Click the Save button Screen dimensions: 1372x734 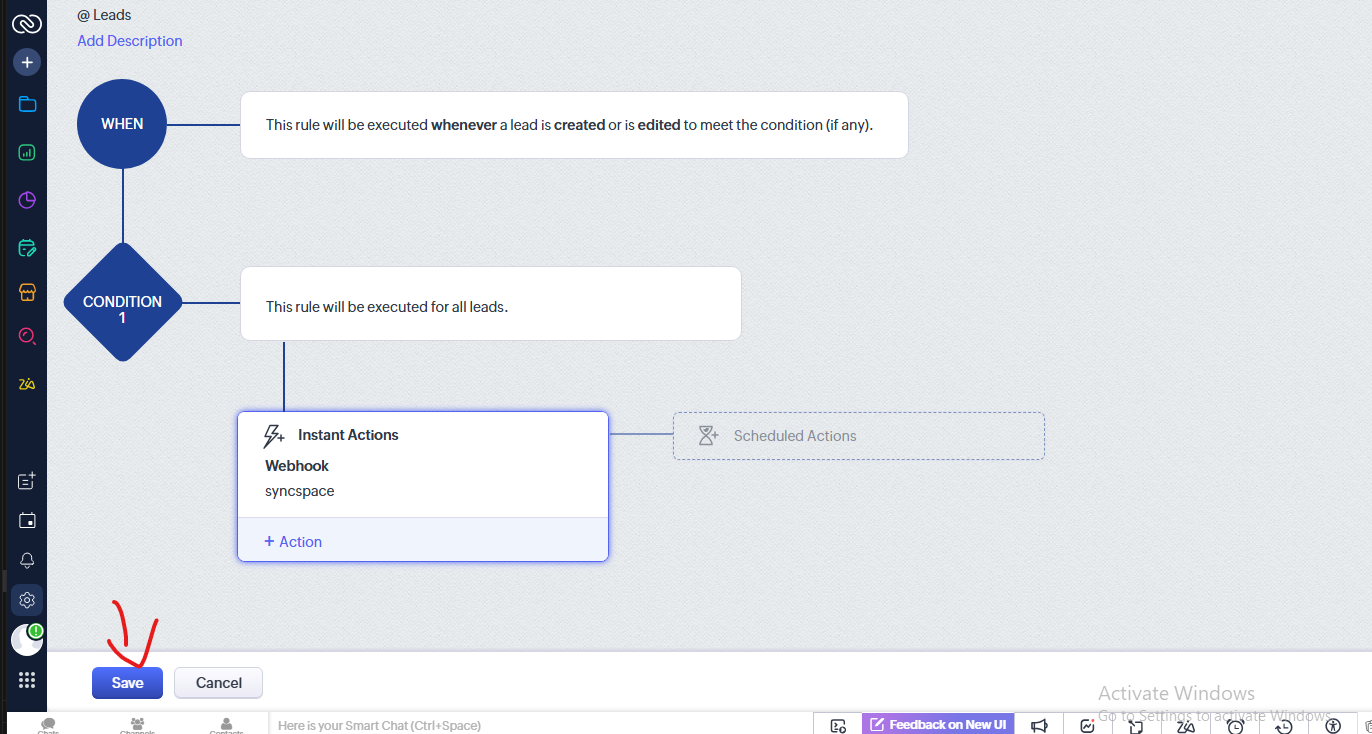click(127, 683)
